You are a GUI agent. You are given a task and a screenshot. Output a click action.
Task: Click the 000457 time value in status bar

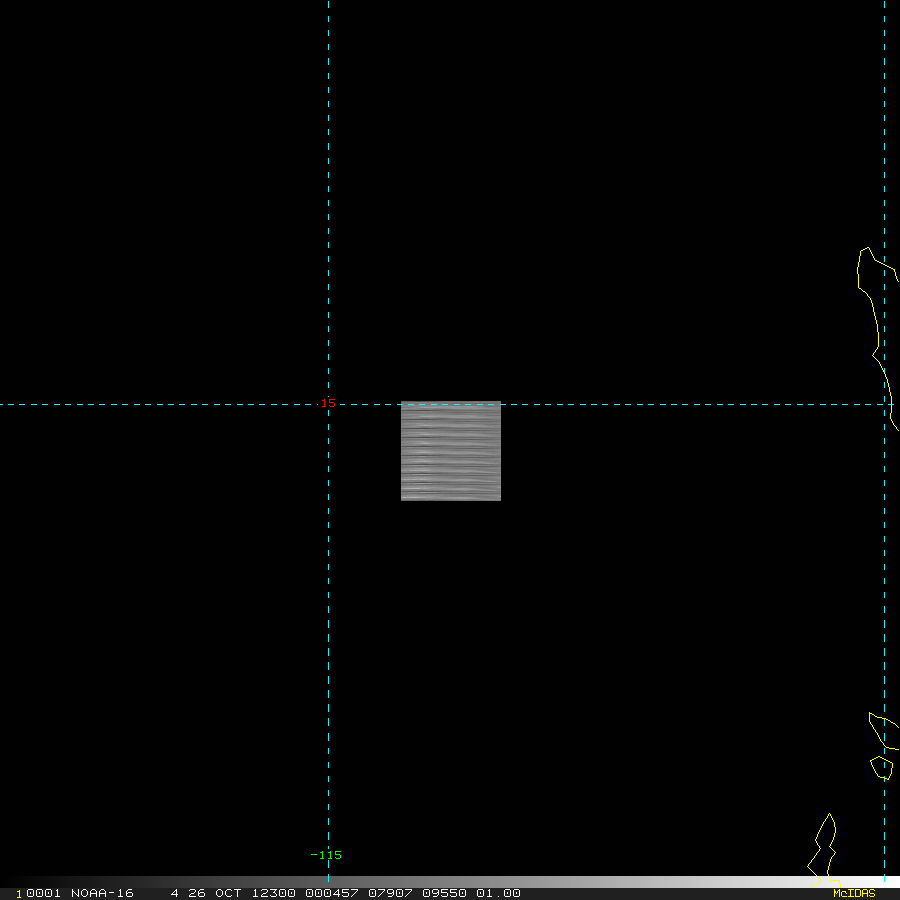click(x=332, y=893)
